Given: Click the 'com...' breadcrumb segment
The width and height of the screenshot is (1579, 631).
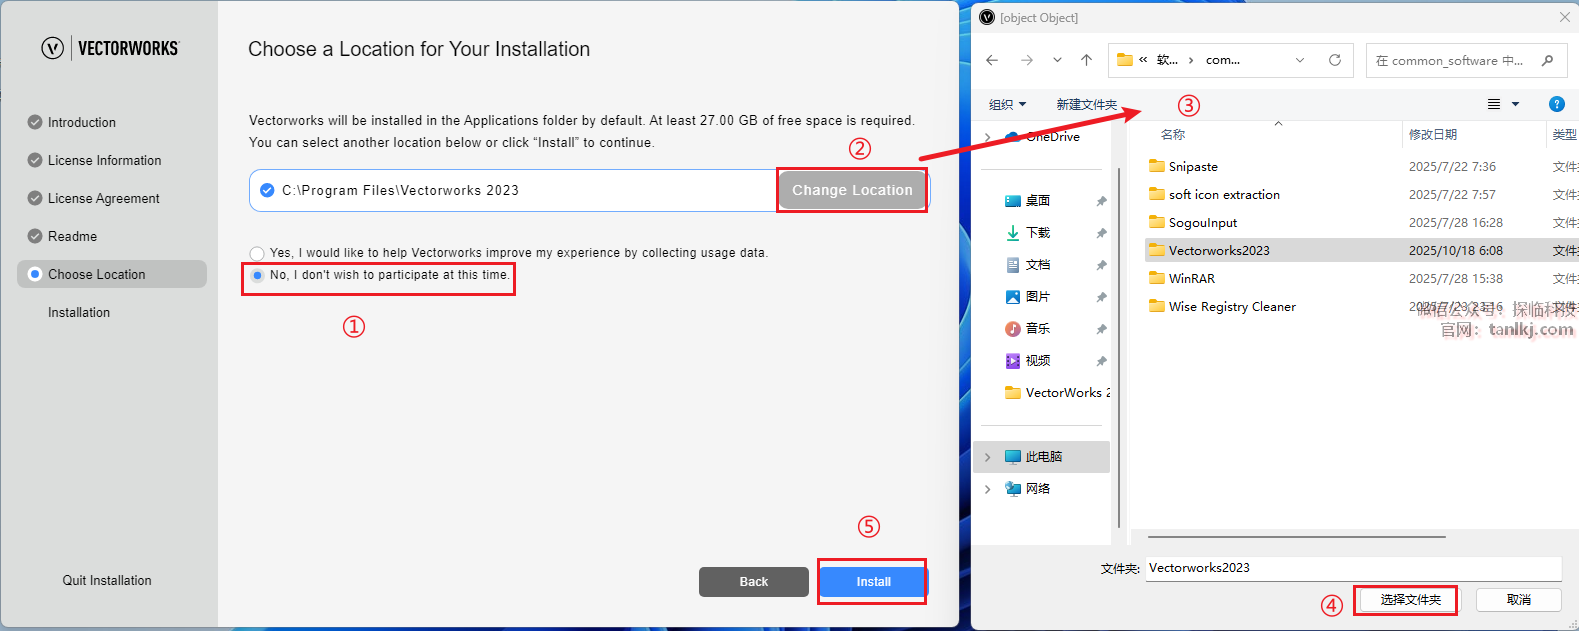Looking at the screenshot, I should [x=1222, y=60].
